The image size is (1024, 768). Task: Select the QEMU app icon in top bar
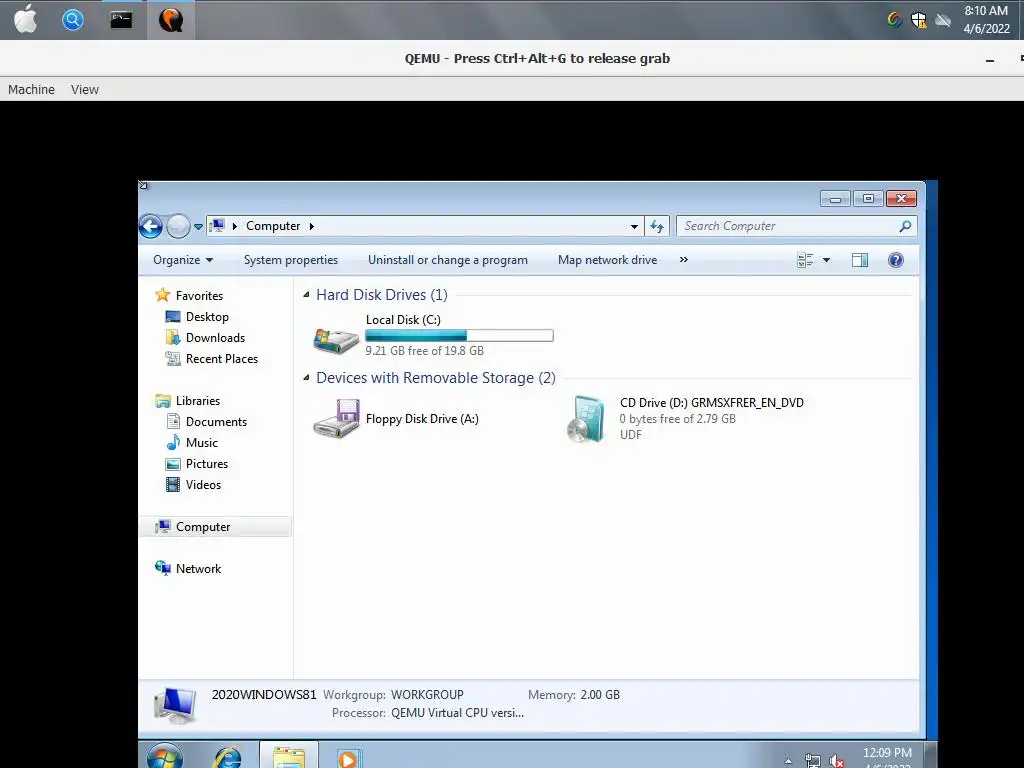coord(170,20)
